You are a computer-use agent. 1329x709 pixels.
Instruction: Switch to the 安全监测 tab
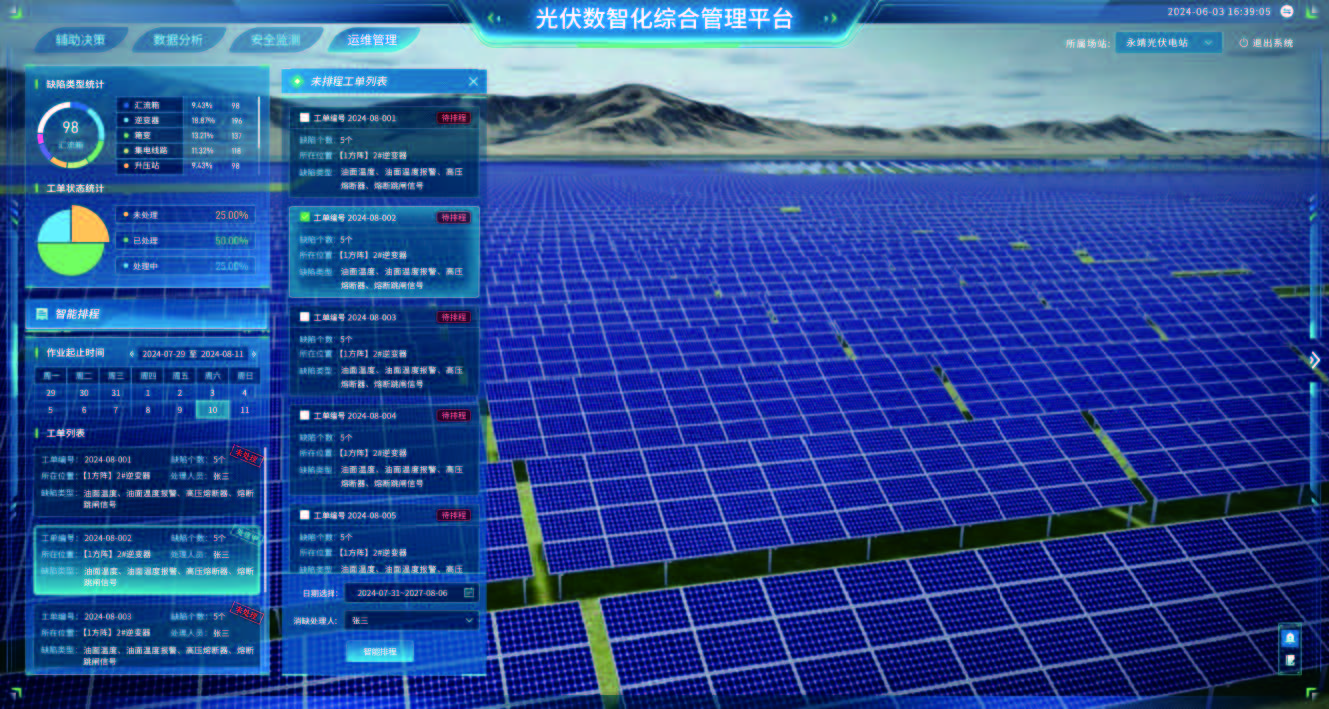tap(275, 40)
